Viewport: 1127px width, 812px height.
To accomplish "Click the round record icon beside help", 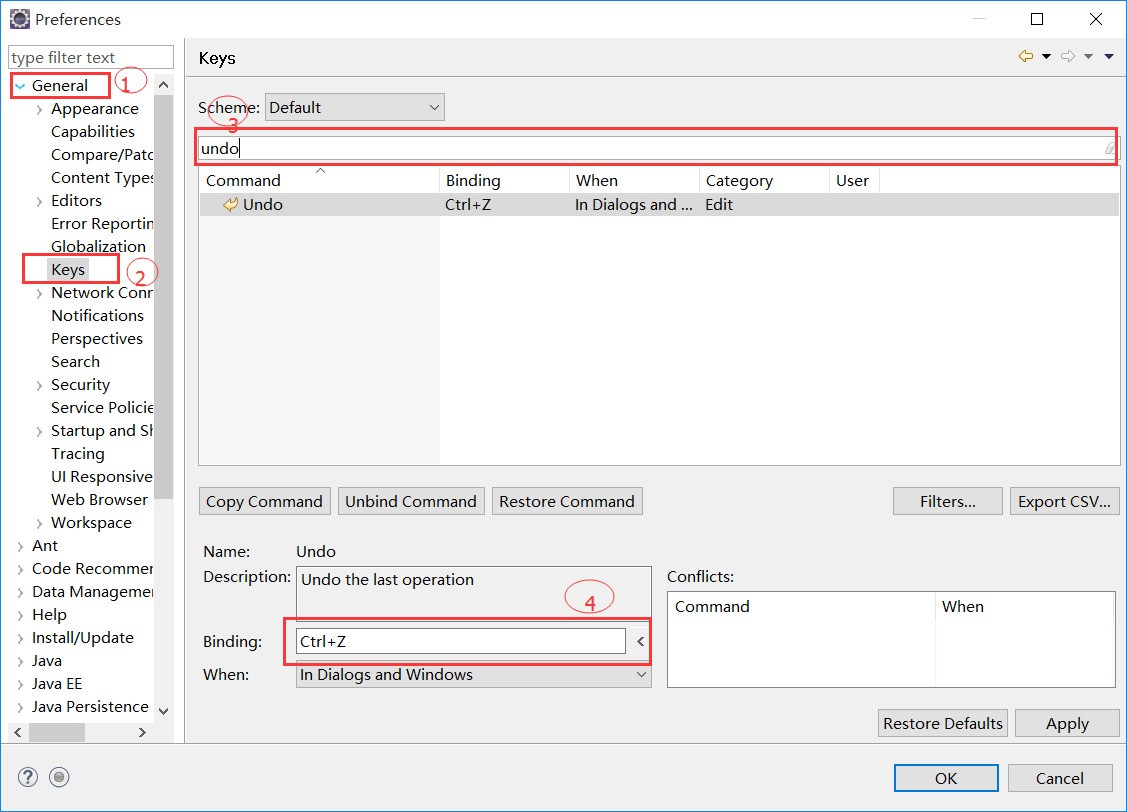I will pyautogui.click(x=60, y=777).
